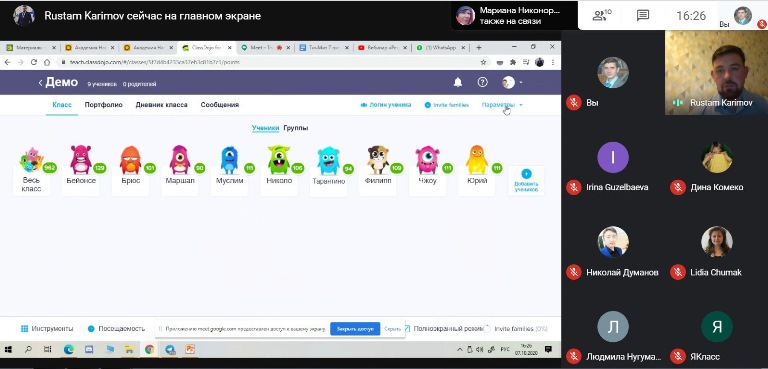Switch view to Ученики
The width and height of the screenshot is (768, 369).
(x=265, y=128)
